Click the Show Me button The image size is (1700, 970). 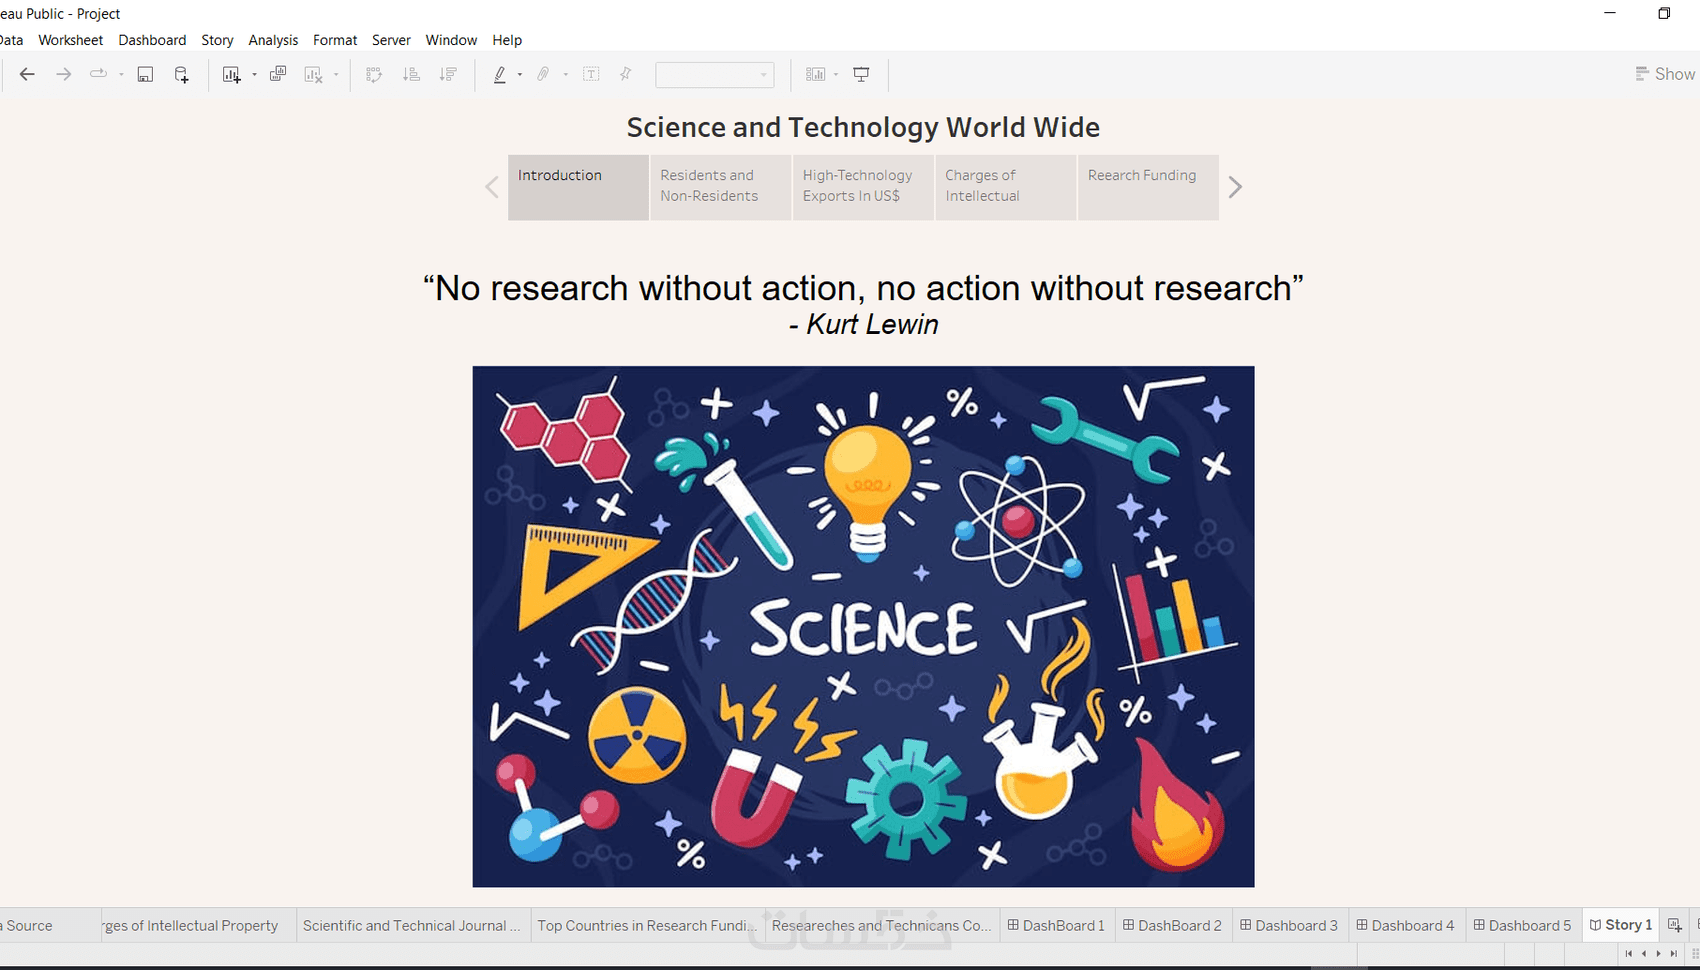point(1665,74)
